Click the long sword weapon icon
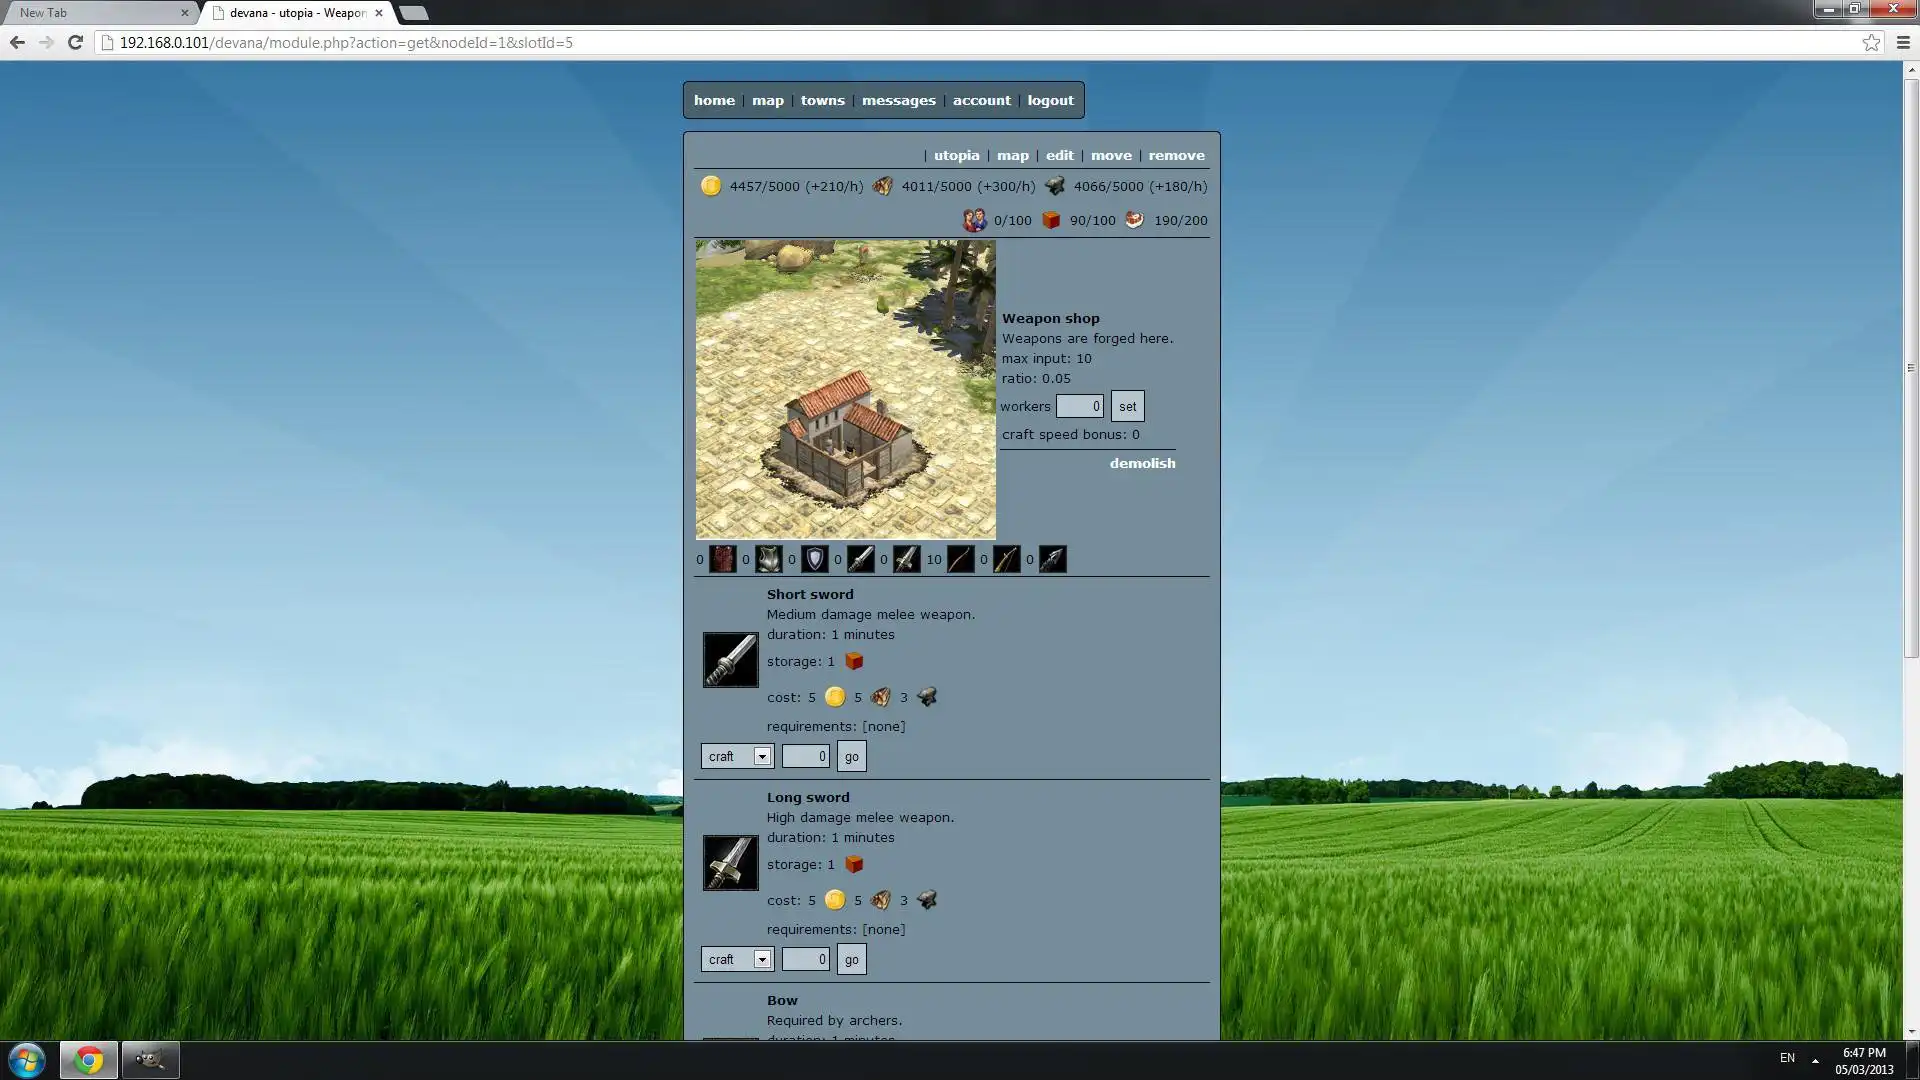1920x1080 pixels. pyautogui.click(x=731, y=862)
